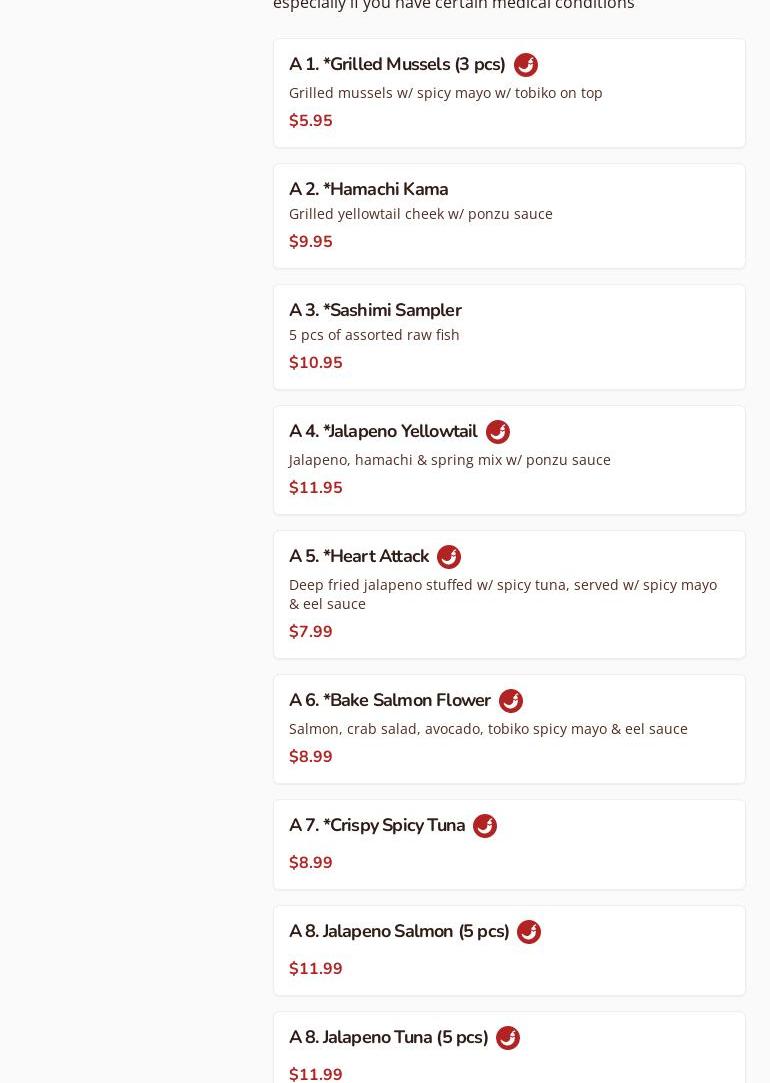Click spicy icon next to Jalapeno Salmon
This screenshot has height=1083, width=770.
pyautogui.click(x=528, y=932)
